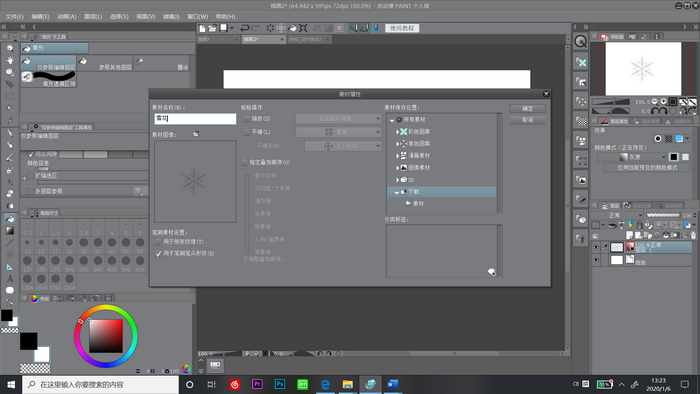Expand the 彩色图案 folder
This screenshot has height=394, width=700.
(x=397, y=132)
